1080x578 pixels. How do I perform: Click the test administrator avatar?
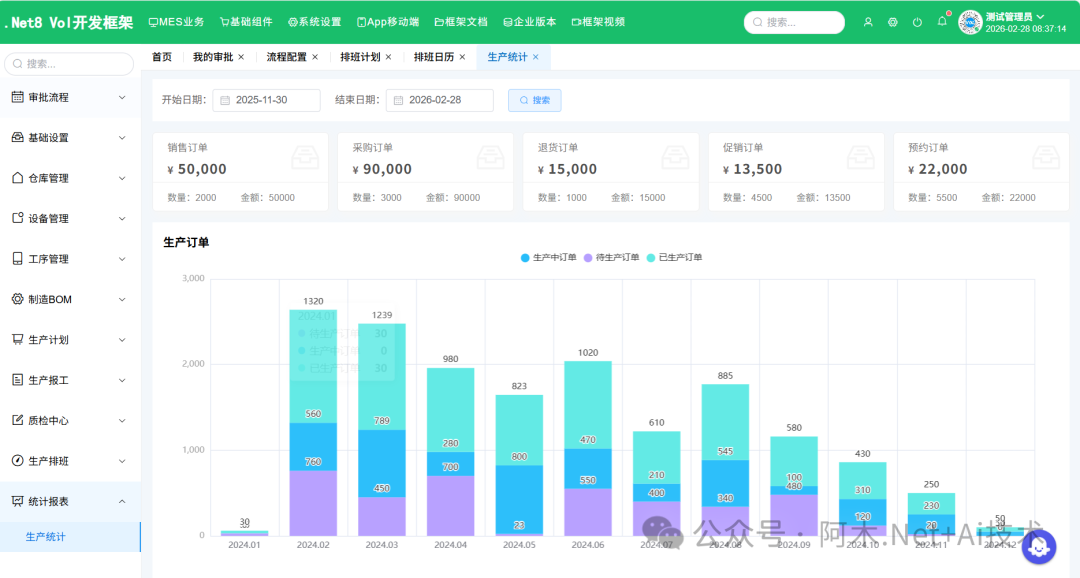click(x=970, y=22)
